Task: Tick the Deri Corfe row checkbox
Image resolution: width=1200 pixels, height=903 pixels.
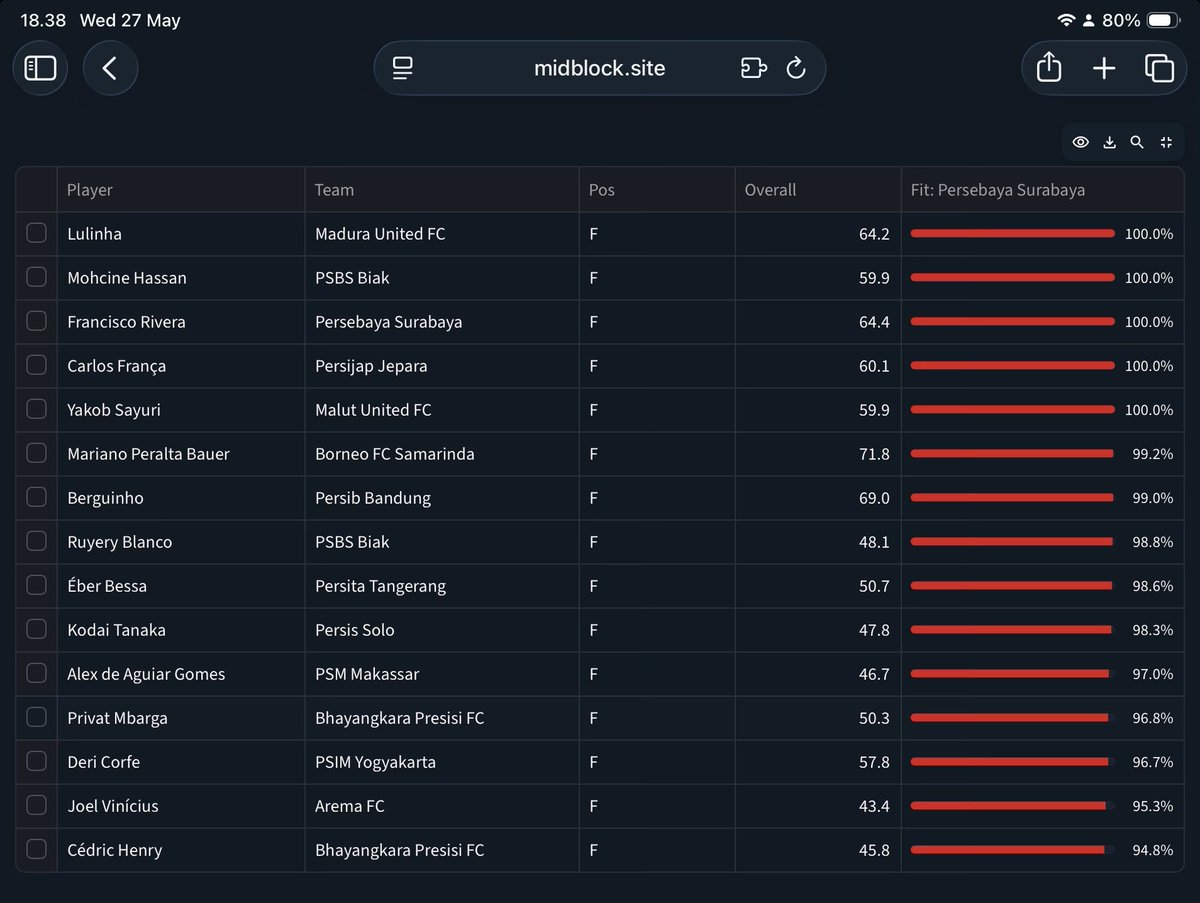Action: [x=36, y=761]
